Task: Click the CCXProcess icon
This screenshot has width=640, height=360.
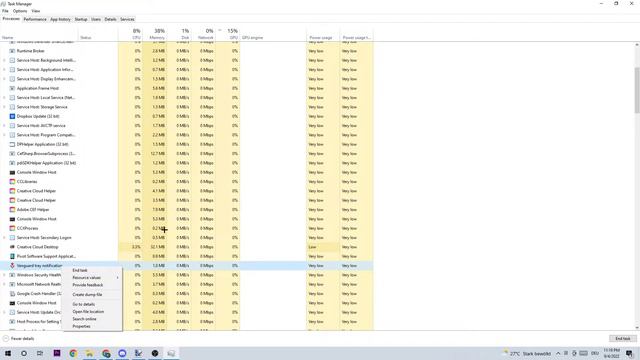Action: click(x=12, y=229)
